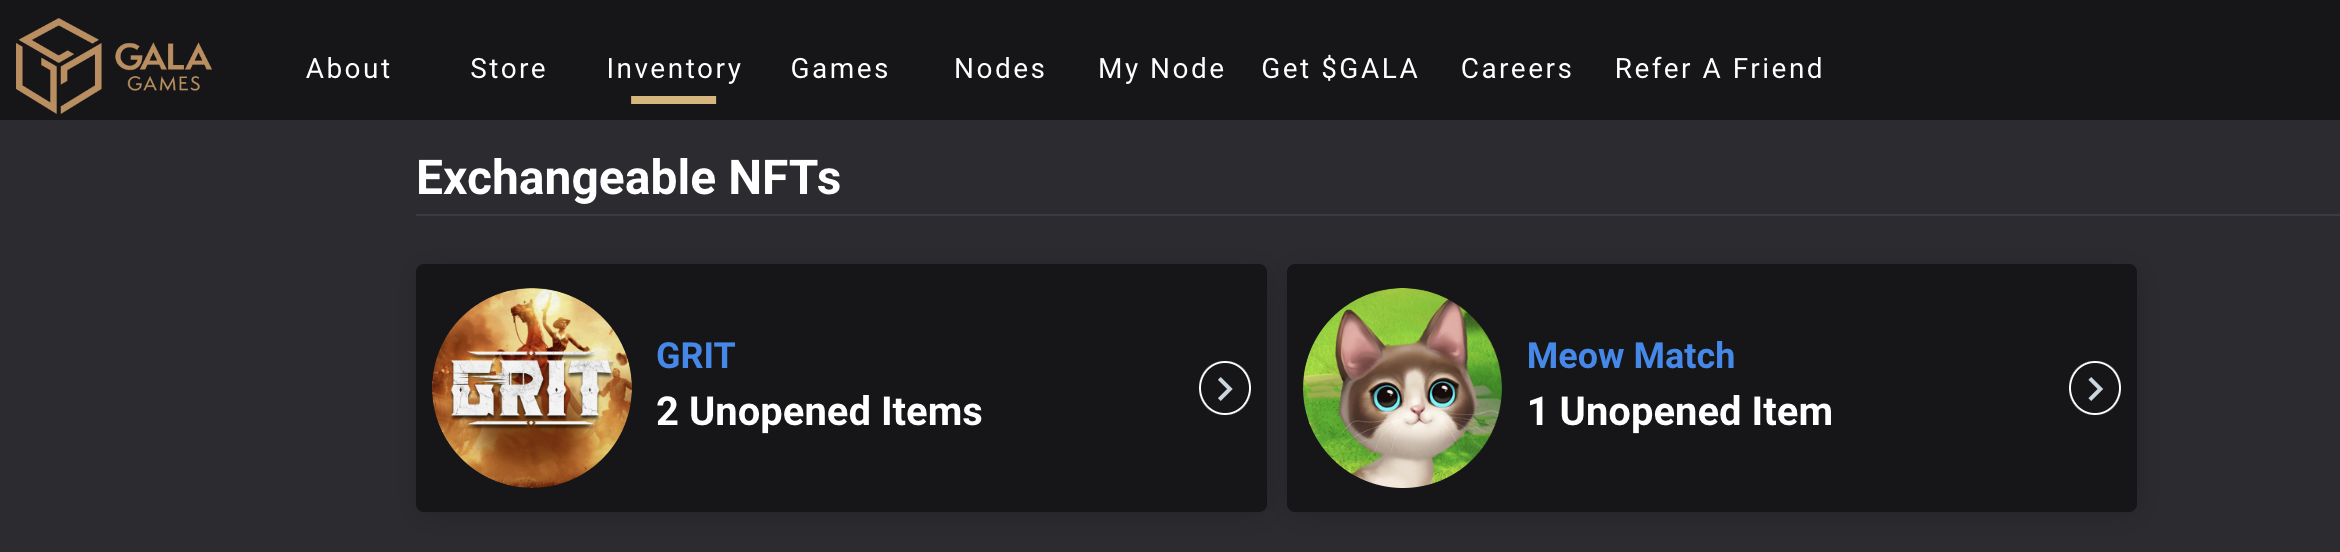Select the Inventory tab
The image size is (2340, 552).
tap(674, 68)
